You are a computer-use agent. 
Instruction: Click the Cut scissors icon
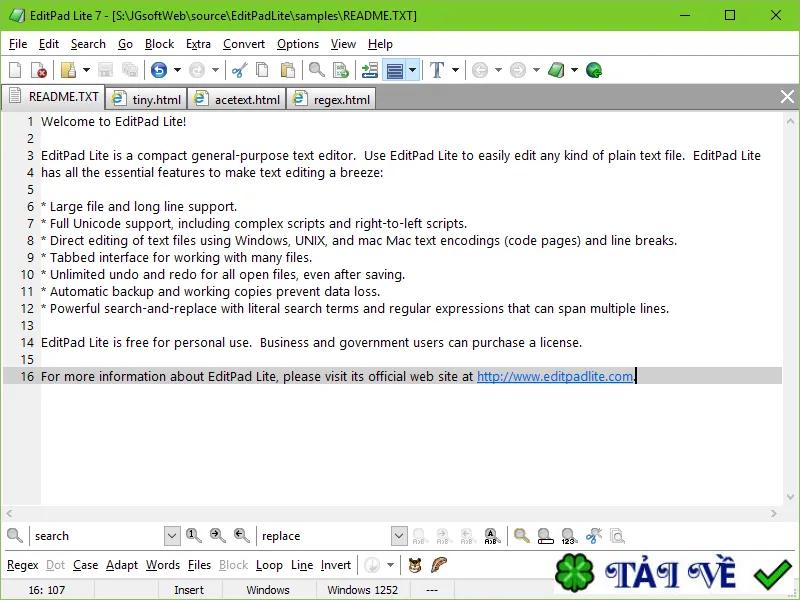[239, 70]
